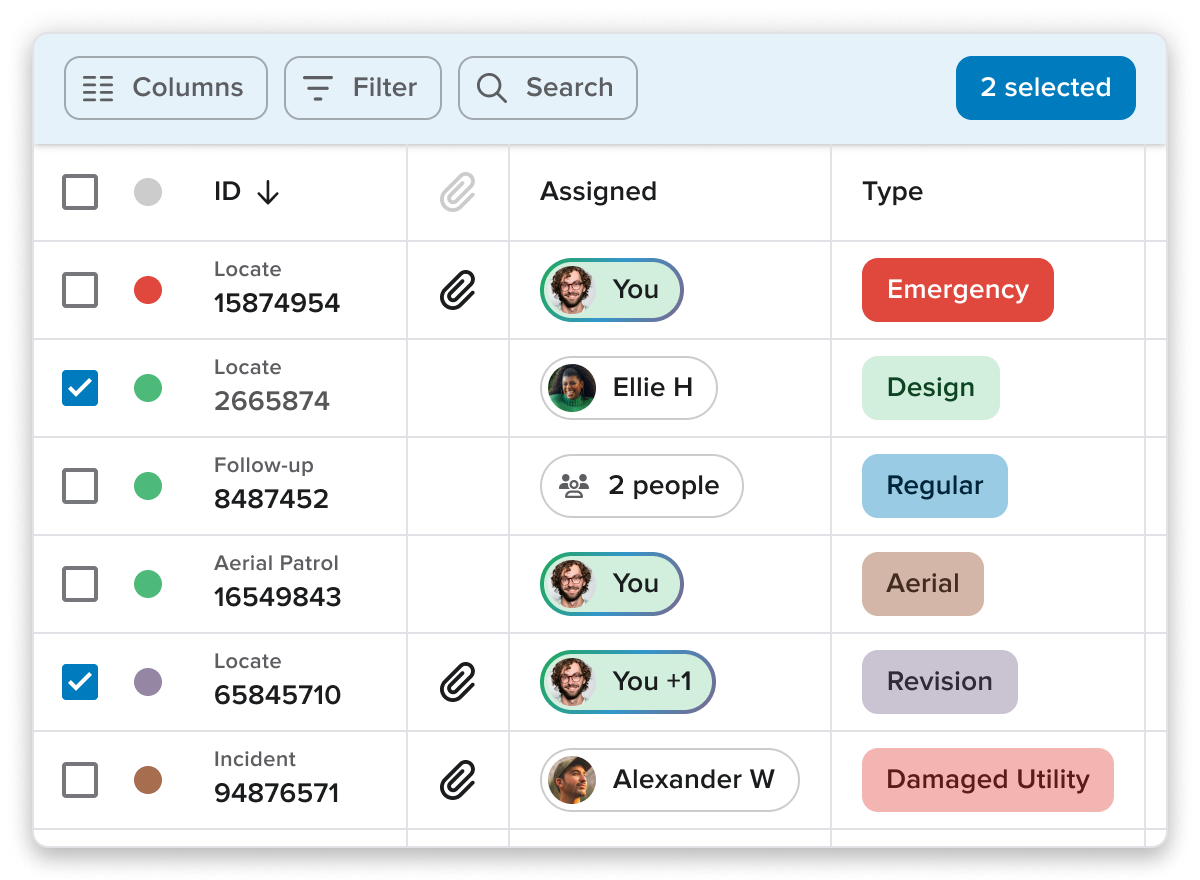1200x880 pixels.
Task: Select the Damaged Utility type tag
Action: pyautogui.click(x=987, y=780)
